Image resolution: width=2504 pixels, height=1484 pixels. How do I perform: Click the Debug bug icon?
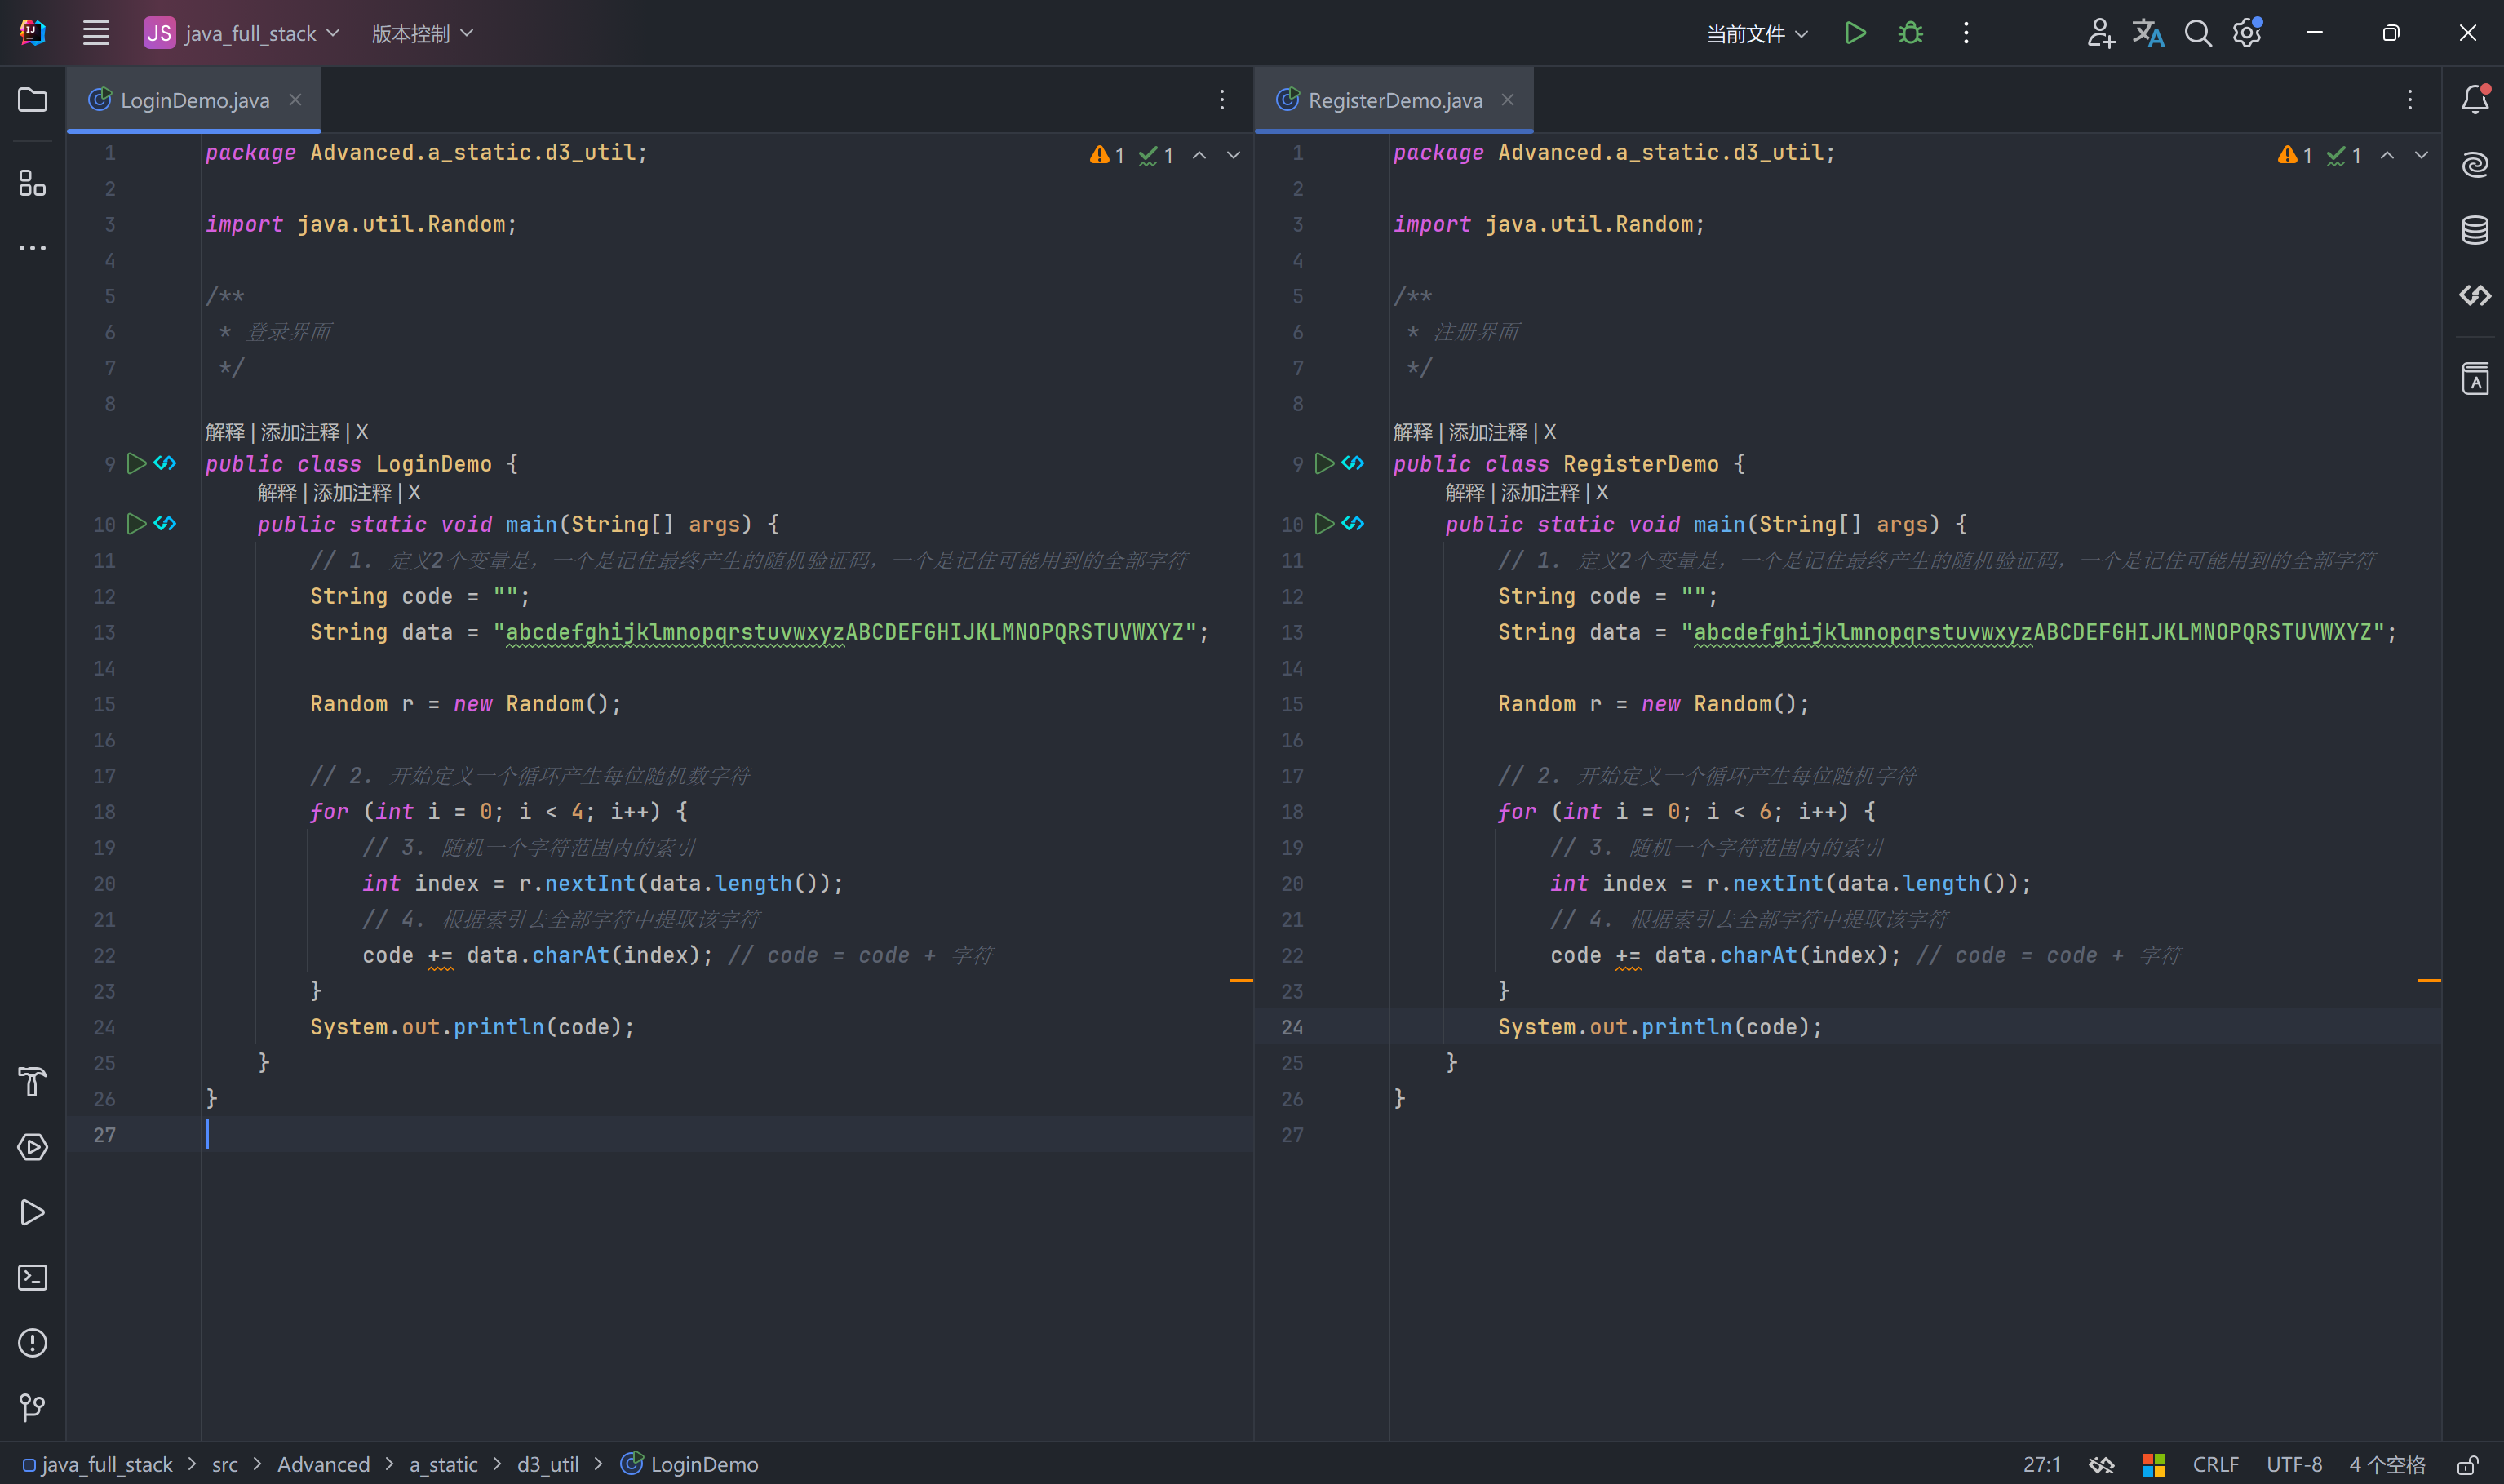click(x=1910, y=33)
